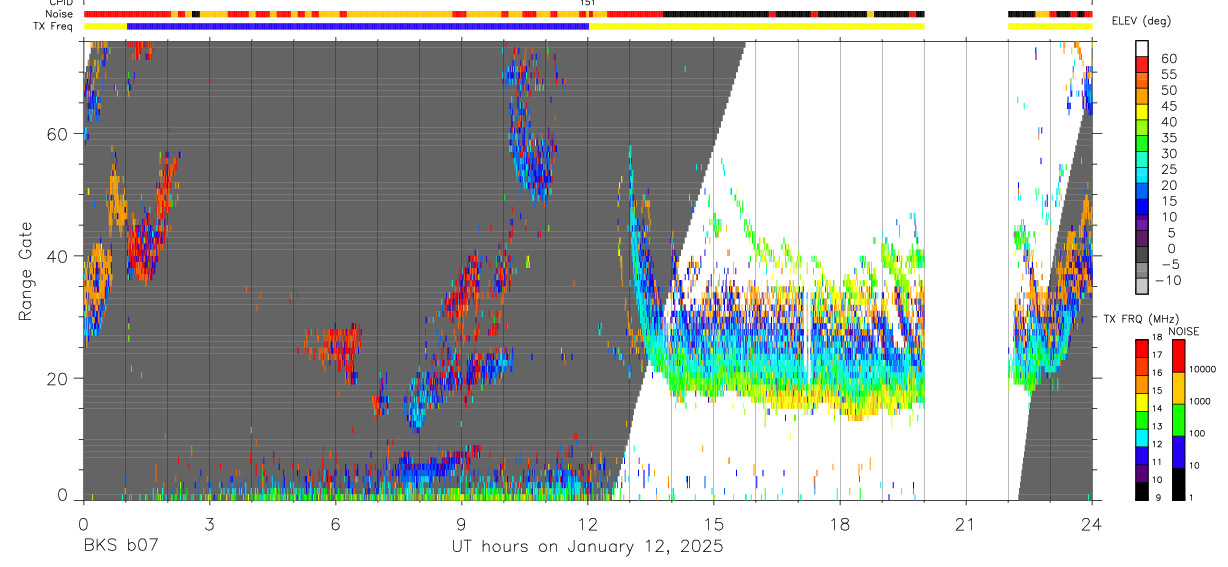Viewport: 1228px width, 567px height.
Task: Click the red swatch in the ELEV colorbar
Action: [x=1143, y=64]
